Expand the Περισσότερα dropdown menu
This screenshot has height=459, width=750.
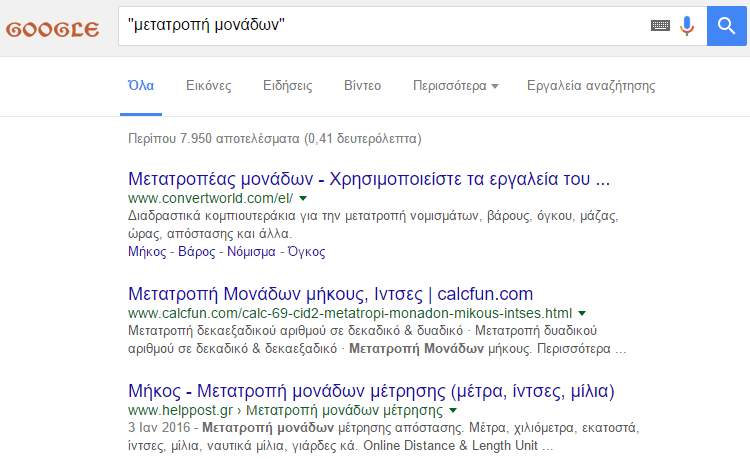tap(455, 86)
